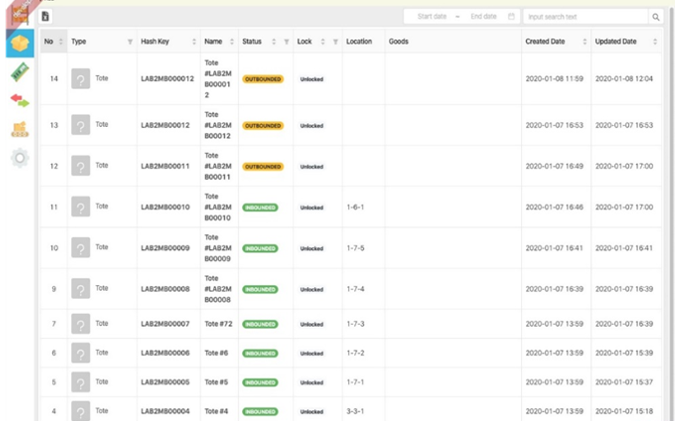Click the export file icon above table
675x421 pixels.
pyautogui.click(x=45, y=16)
